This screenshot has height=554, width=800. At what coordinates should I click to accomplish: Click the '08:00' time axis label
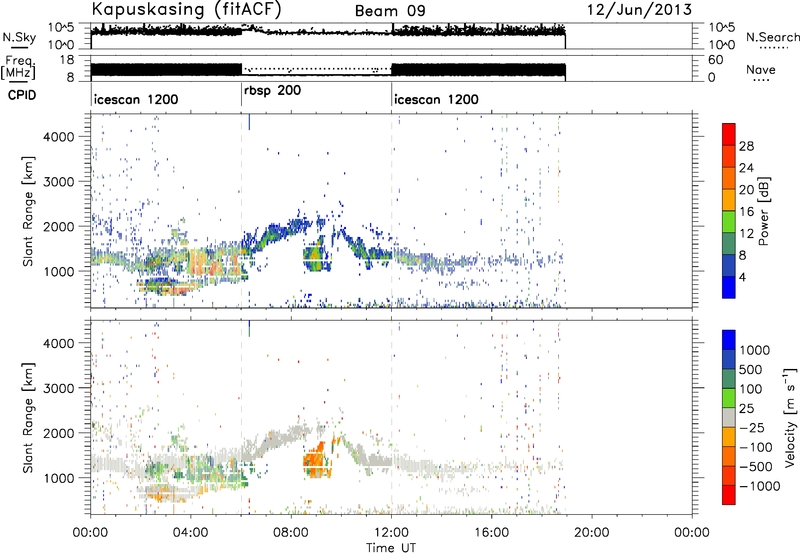point(291,533)
